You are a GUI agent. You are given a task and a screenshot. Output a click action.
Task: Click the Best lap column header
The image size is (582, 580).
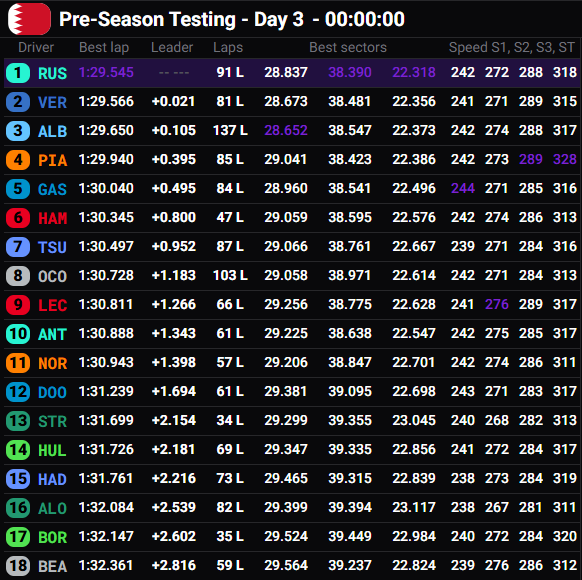[104, 47]
